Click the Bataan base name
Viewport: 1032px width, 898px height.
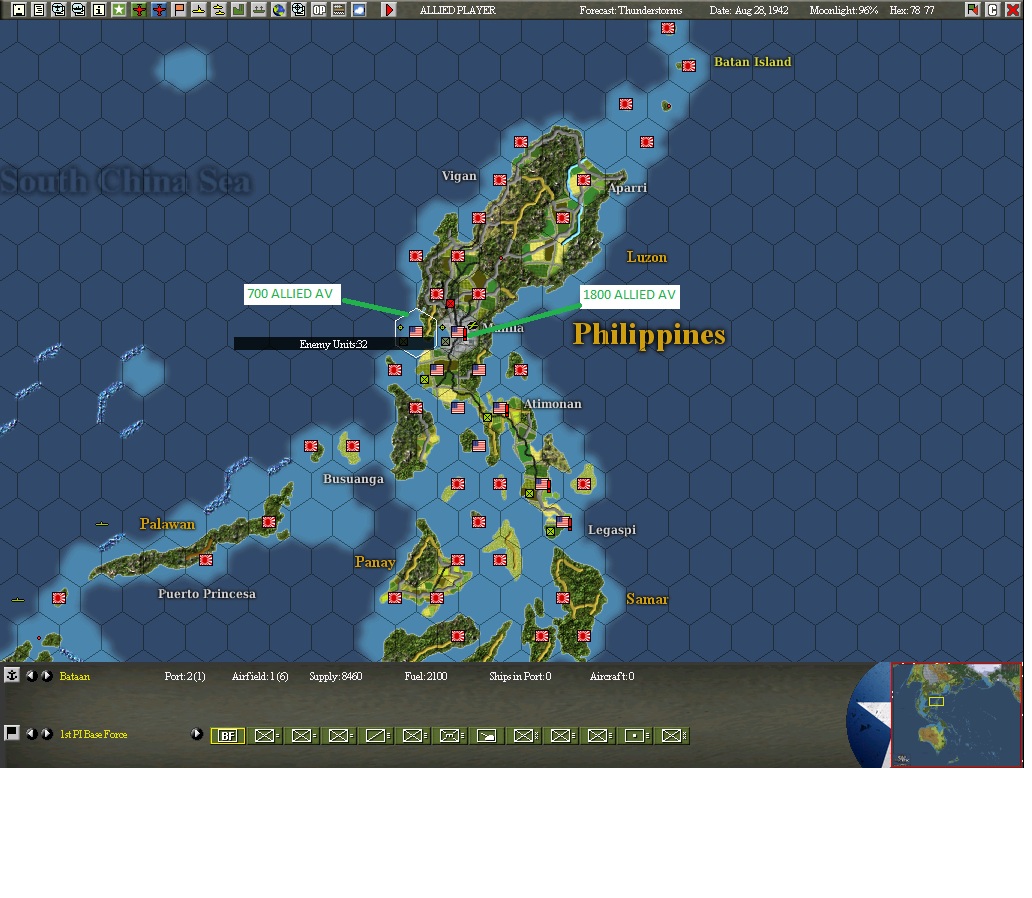click(74, 676)
